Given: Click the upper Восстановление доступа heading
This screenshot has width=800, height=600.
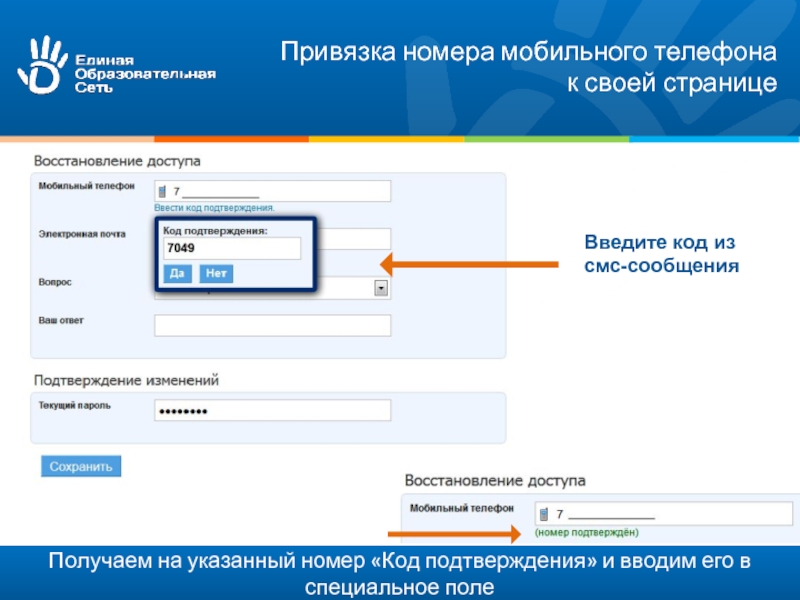Looking at the screenshot, I should click(x=117, y=161).
